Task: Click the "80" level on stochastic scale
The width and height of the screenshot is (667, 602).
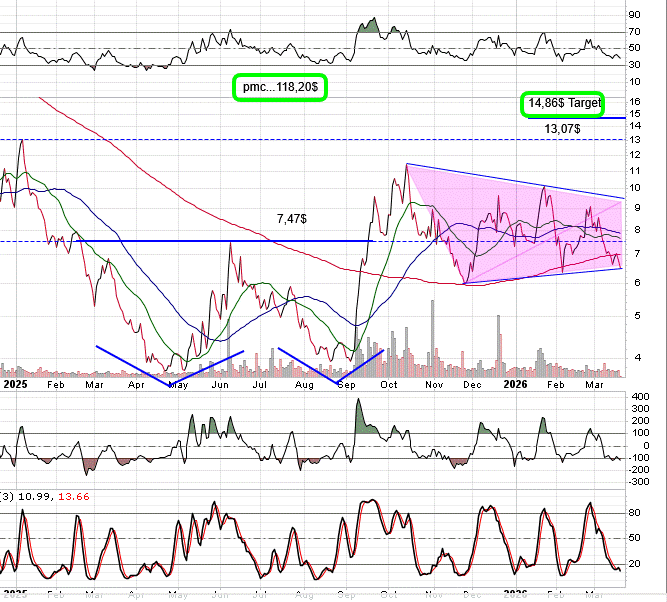Action: [634, 513]
